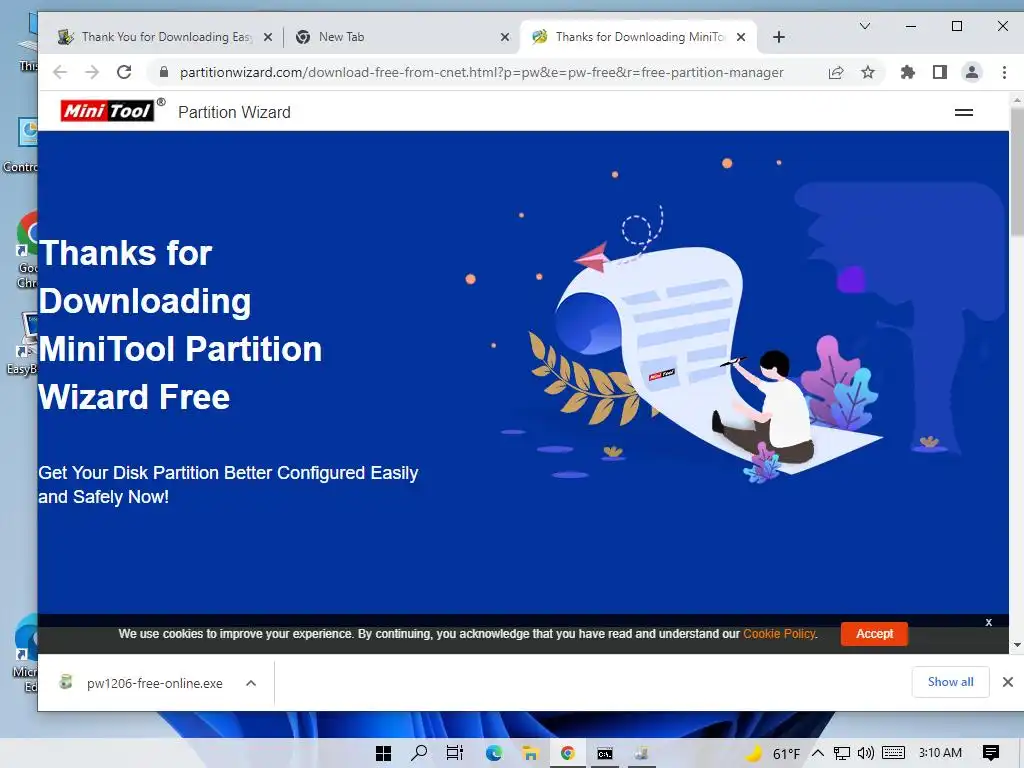View site info via the padlock icon
This screenshot has height=768, width=1024.
click(x=165, y=72)
